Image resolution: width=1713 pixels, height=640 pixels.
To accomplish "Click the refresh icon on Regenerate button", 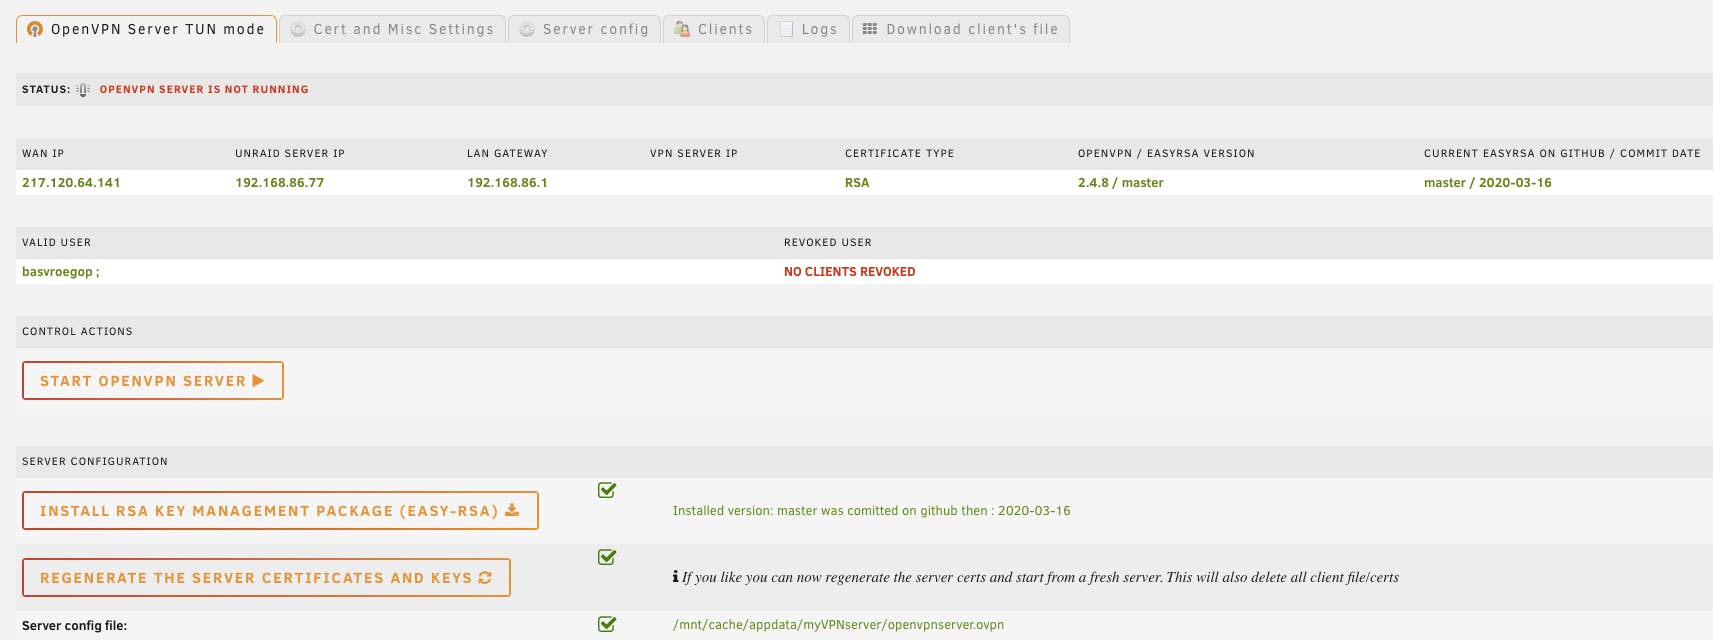I will (x=485, y=577).
